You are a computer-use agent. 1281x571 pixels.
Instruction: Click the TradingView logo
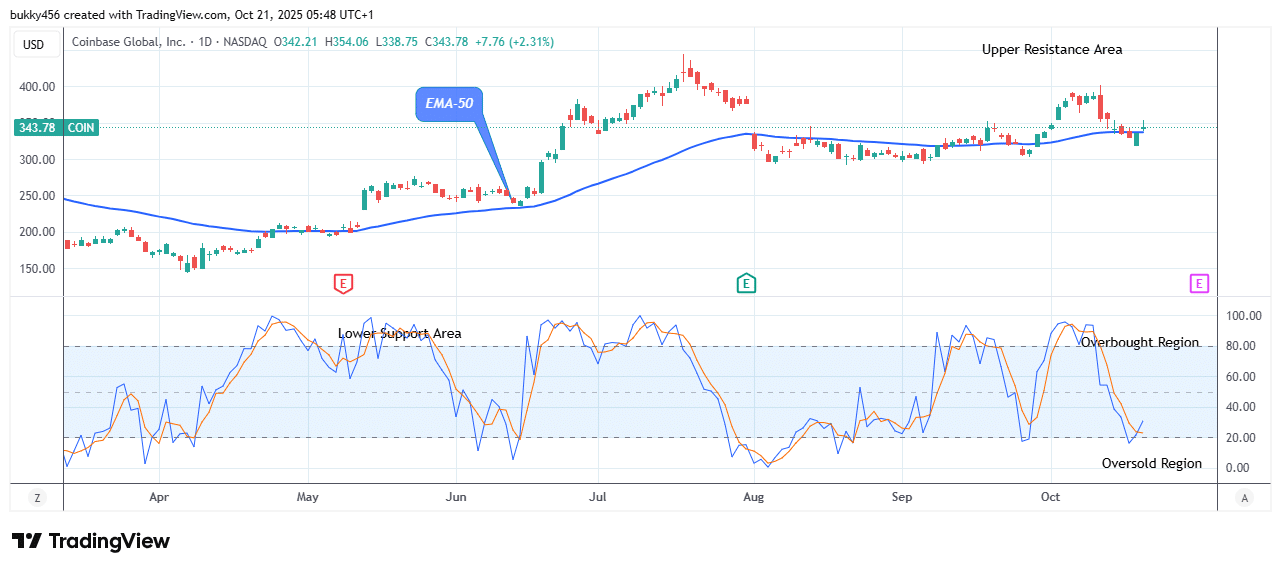point(91,541)
